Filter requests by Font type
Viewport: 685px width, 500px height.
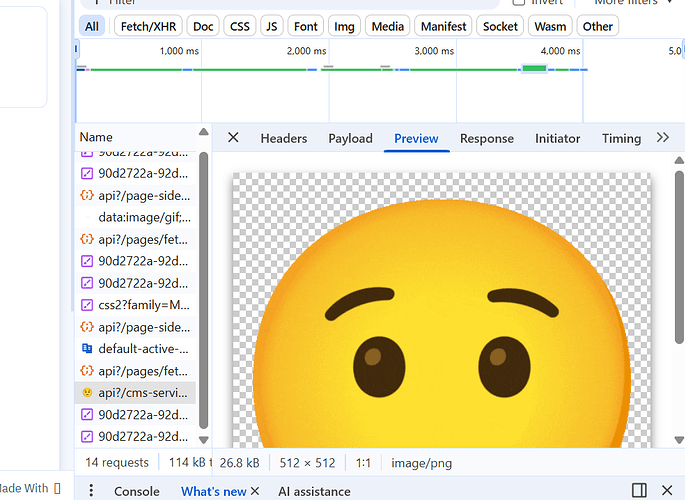coord(305,26)
